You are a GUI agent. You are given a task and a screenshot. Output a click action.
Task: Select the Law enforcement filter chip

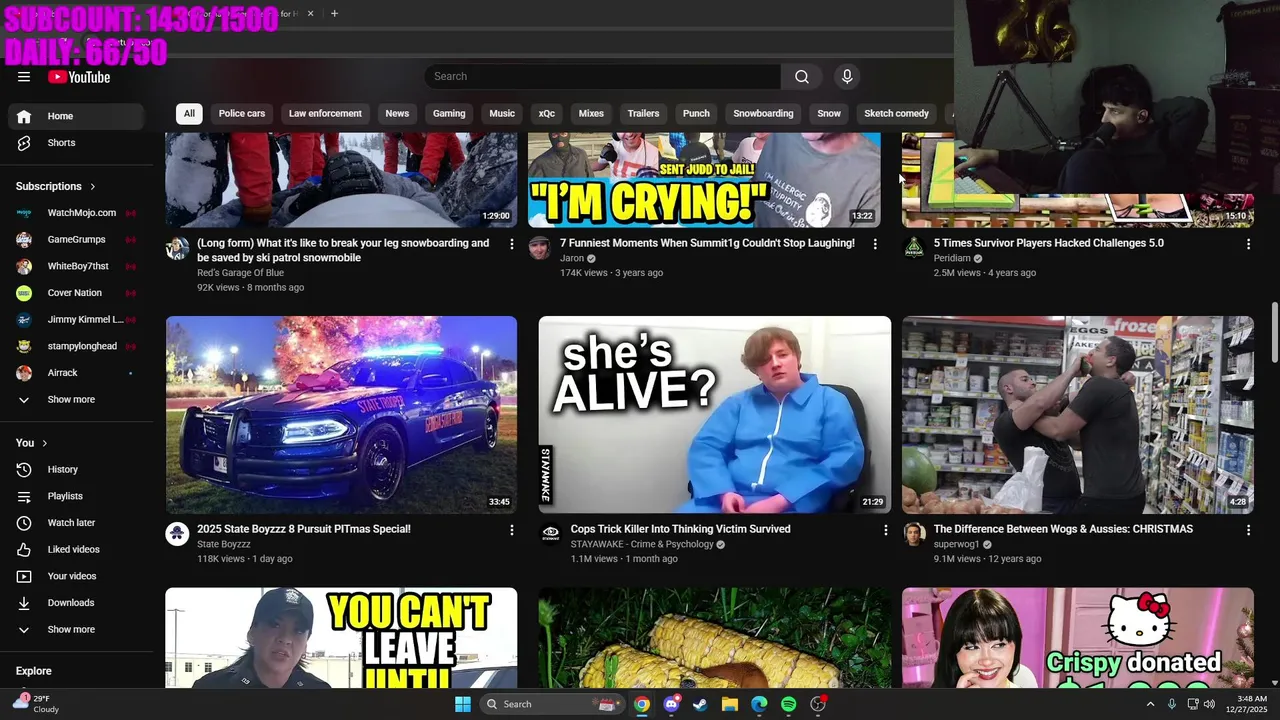325,114
